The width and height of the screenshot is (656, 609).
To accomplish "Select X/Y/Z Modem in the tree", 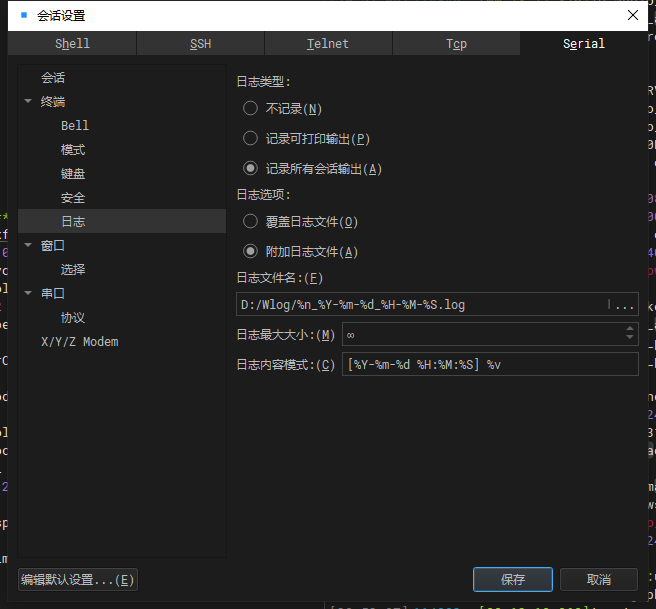I will pyautogui.click(x=79, y=342).
